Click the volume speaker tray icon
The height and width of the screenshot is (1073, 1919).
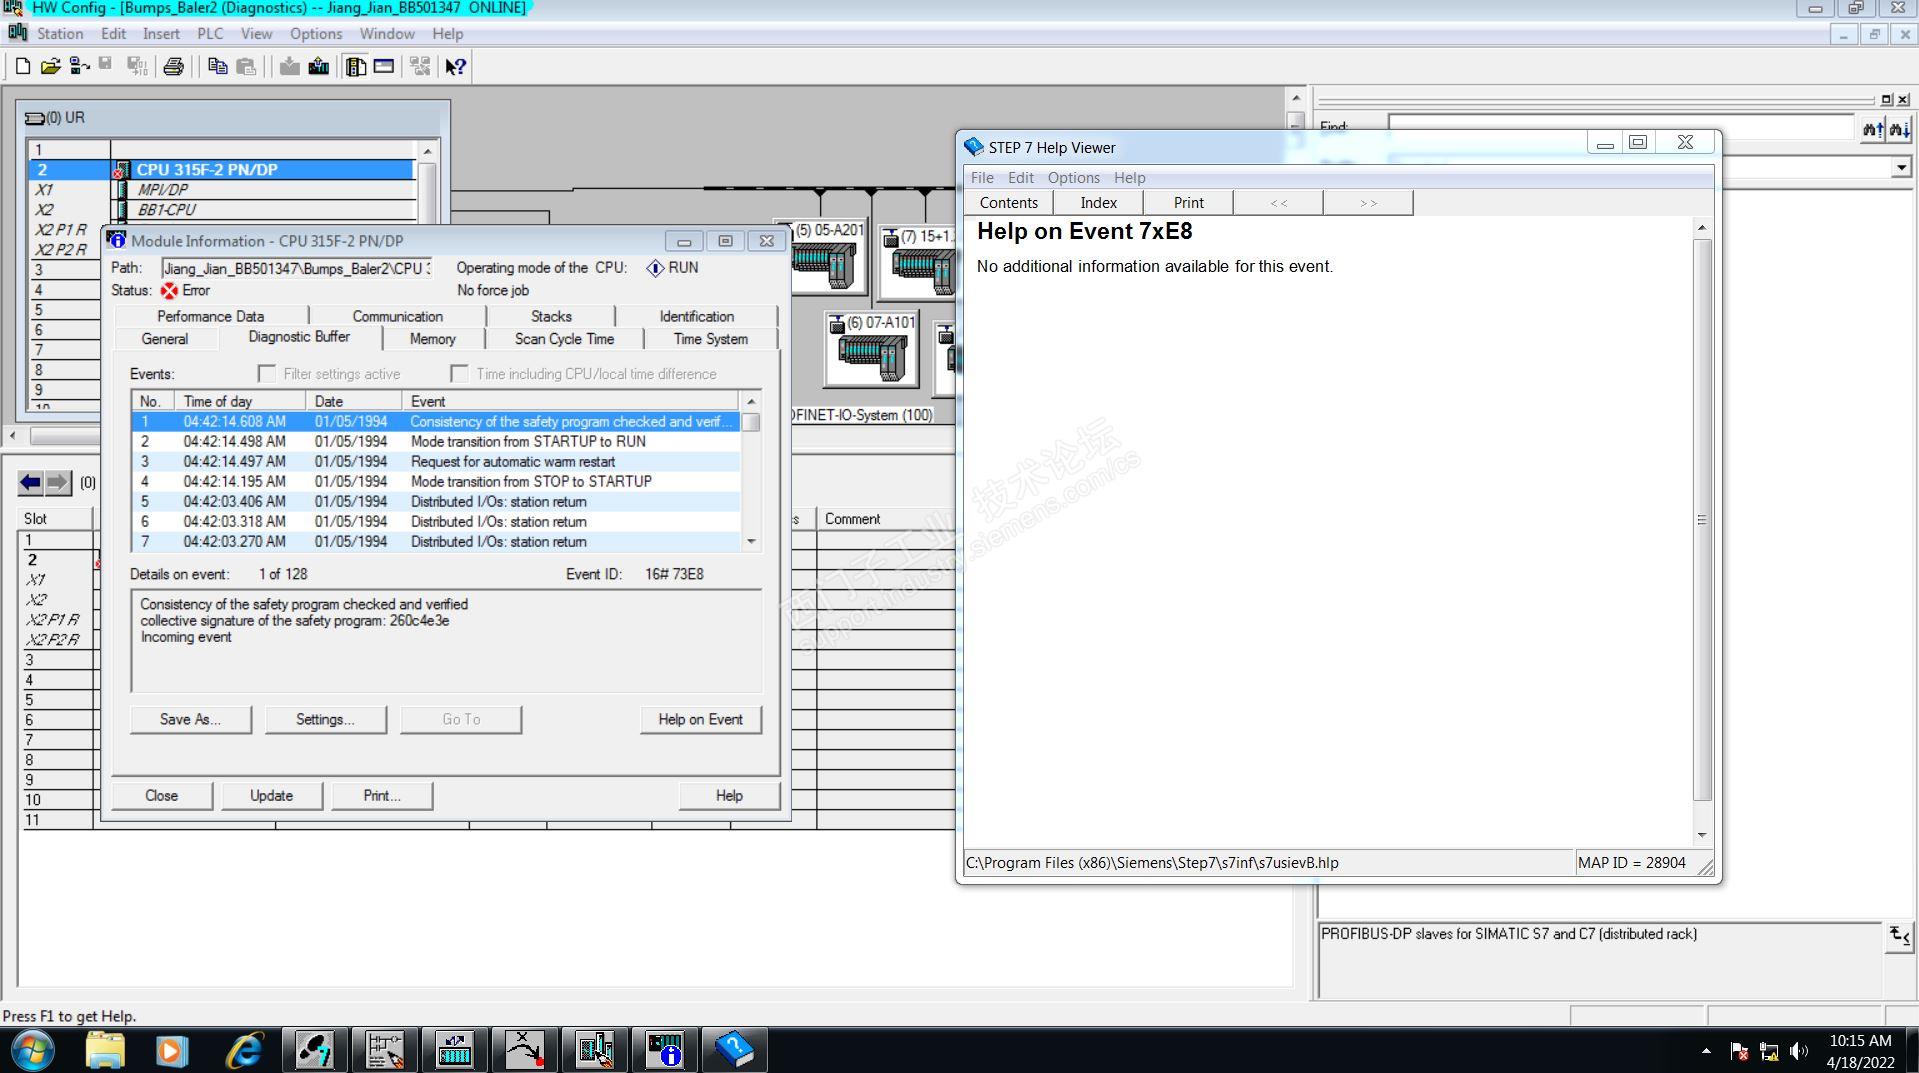[1799, 1051]
